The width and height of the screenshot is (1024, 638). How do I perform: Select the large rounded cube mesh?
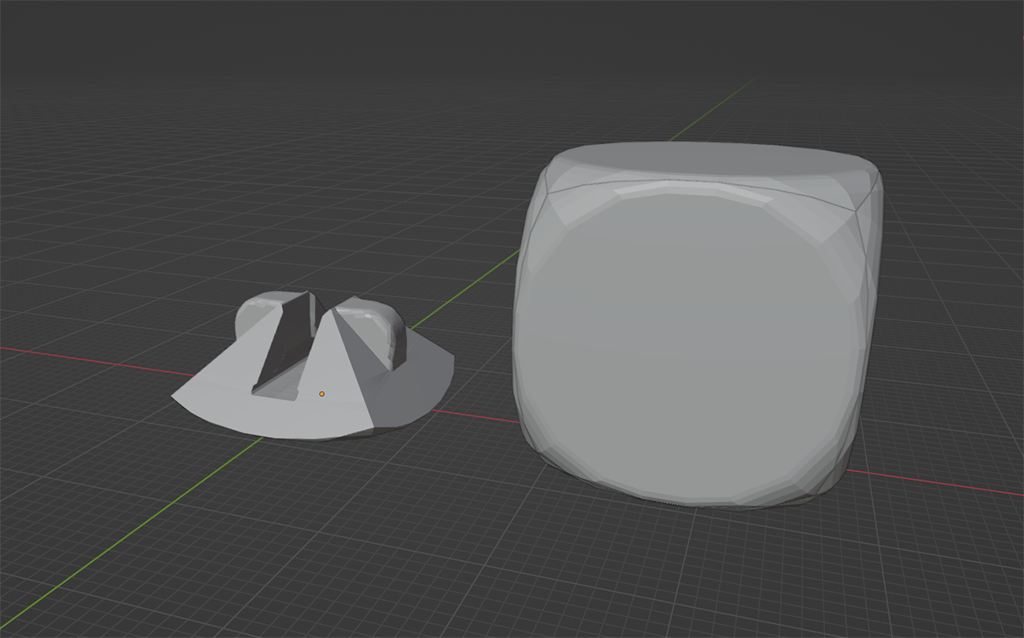697,325
